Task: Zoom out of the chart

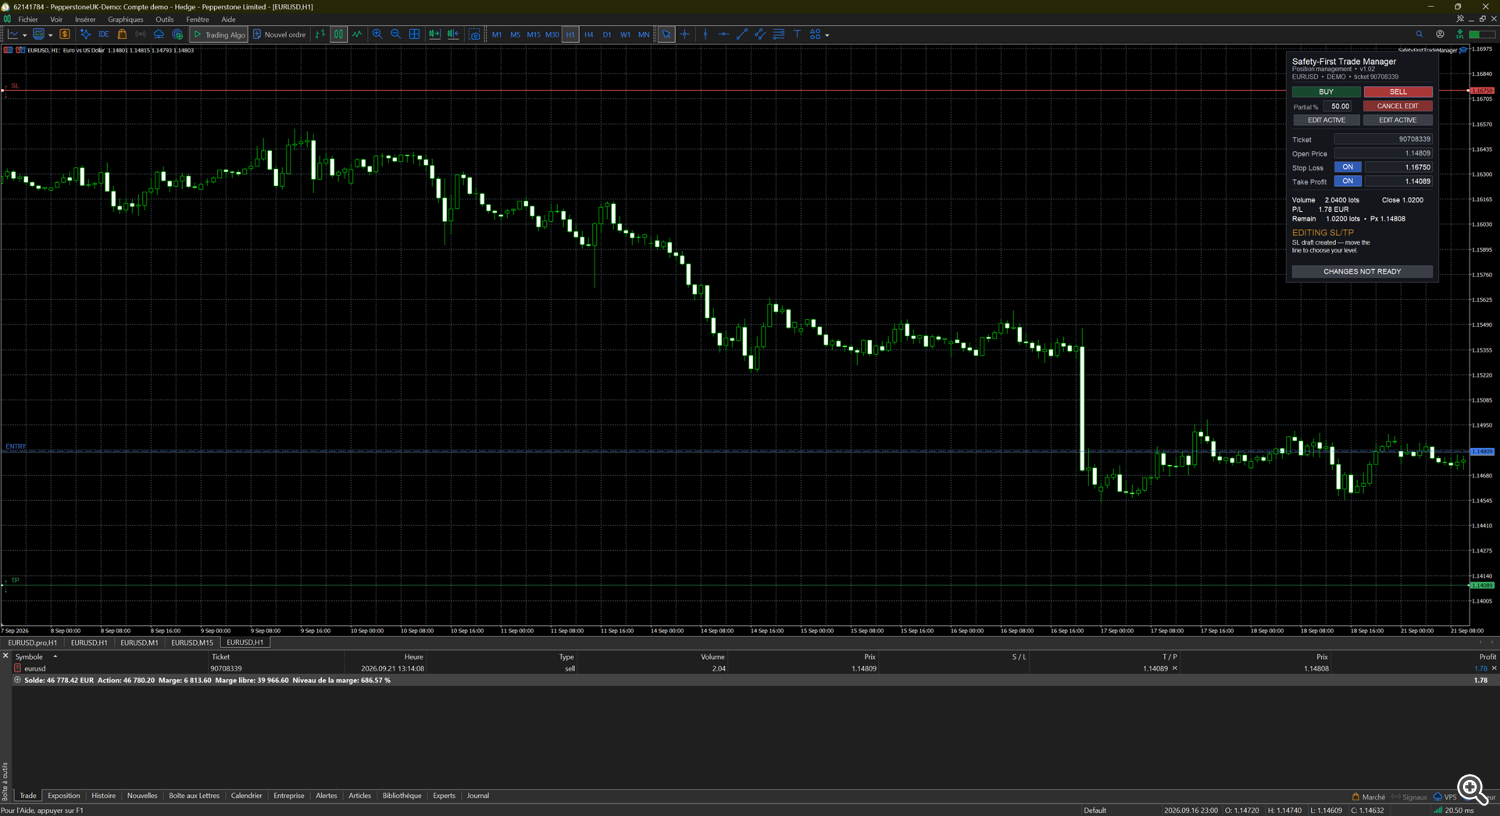Action: (x=396, y=34)
